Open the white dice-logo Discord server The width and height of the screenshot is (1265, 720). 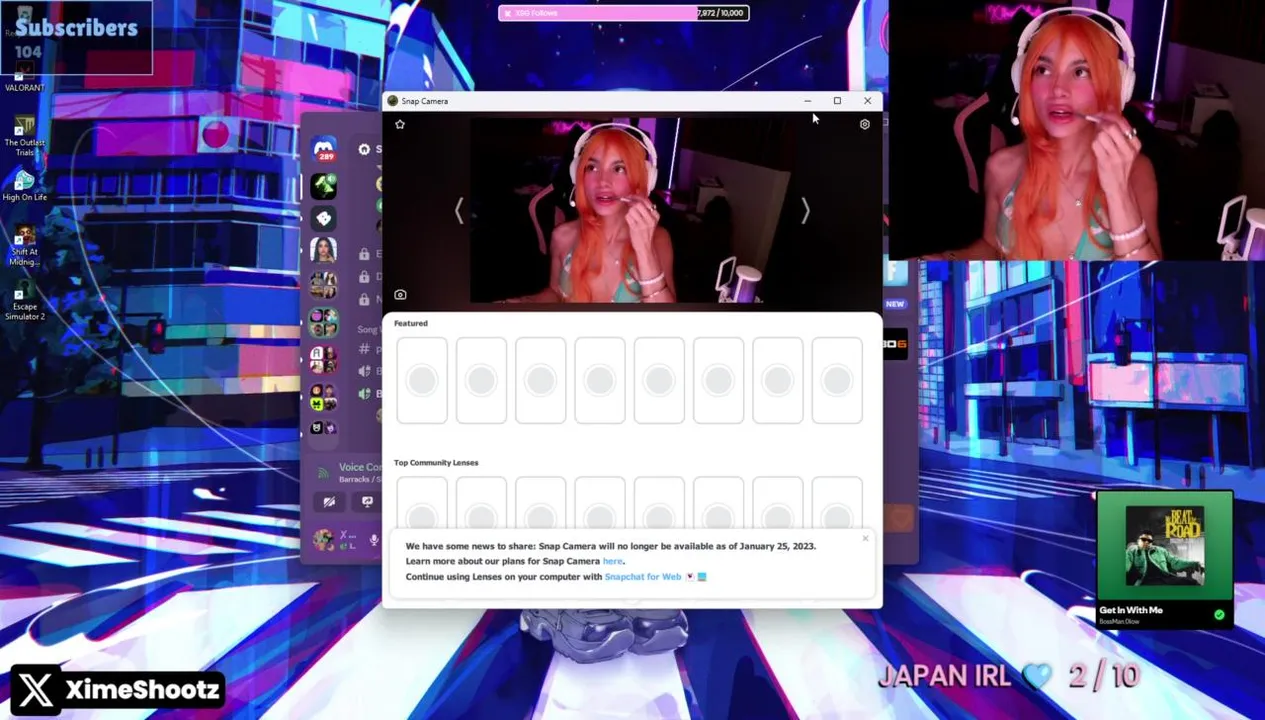click(x=324, y=218)
